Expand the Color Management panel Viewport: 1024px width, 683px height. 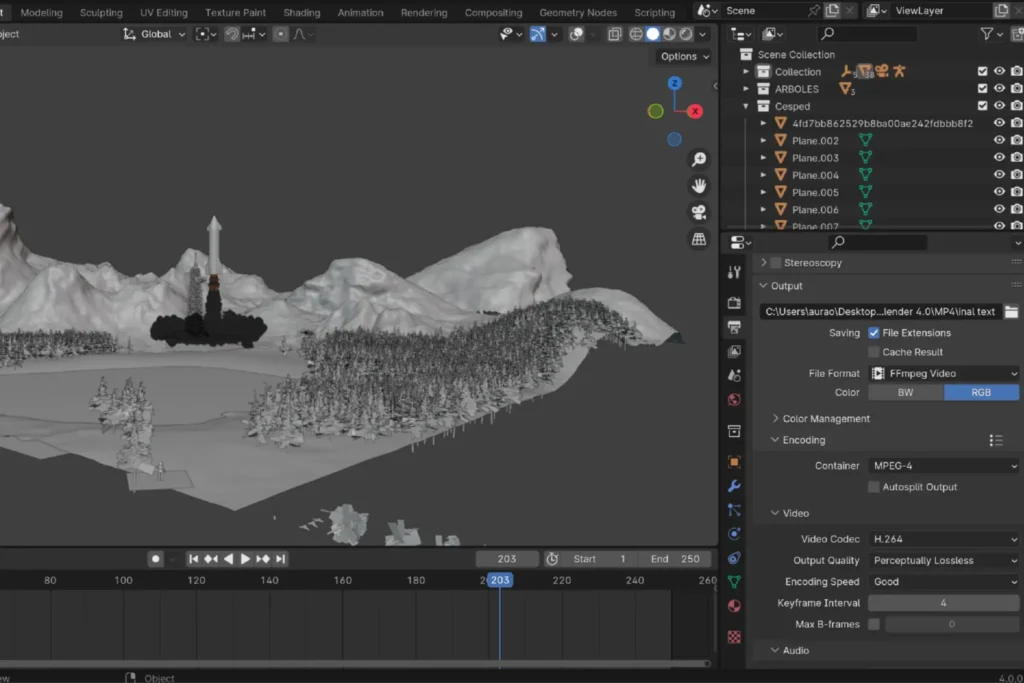825,419
